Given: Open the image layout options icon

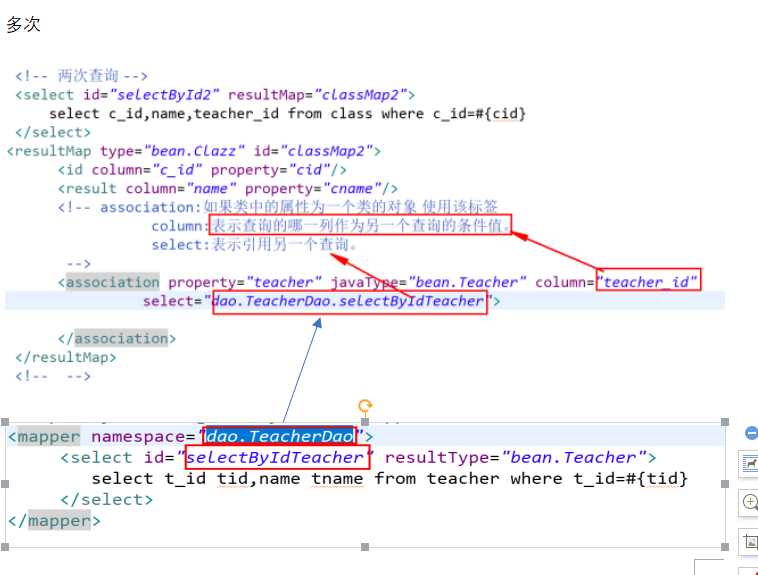Looking at the screenshot, I should tap(749, 464).
